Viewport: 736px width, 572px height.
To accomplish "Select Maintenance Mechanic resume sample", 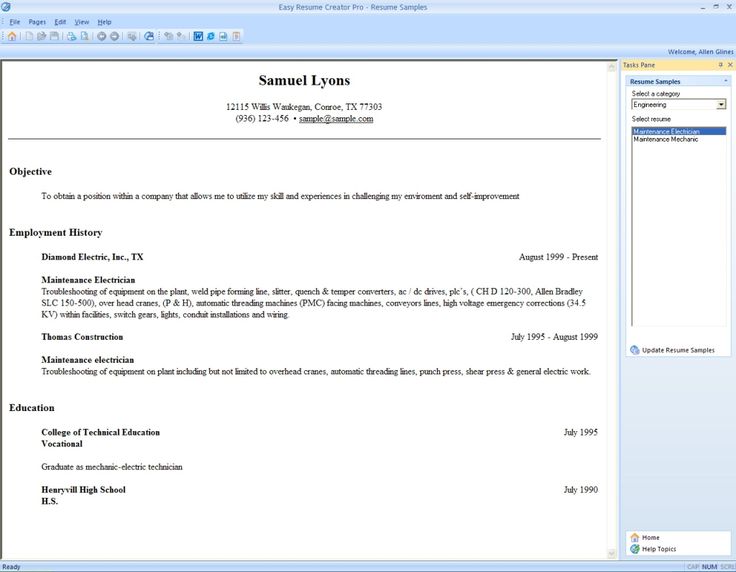I will [x=666, y=139].
